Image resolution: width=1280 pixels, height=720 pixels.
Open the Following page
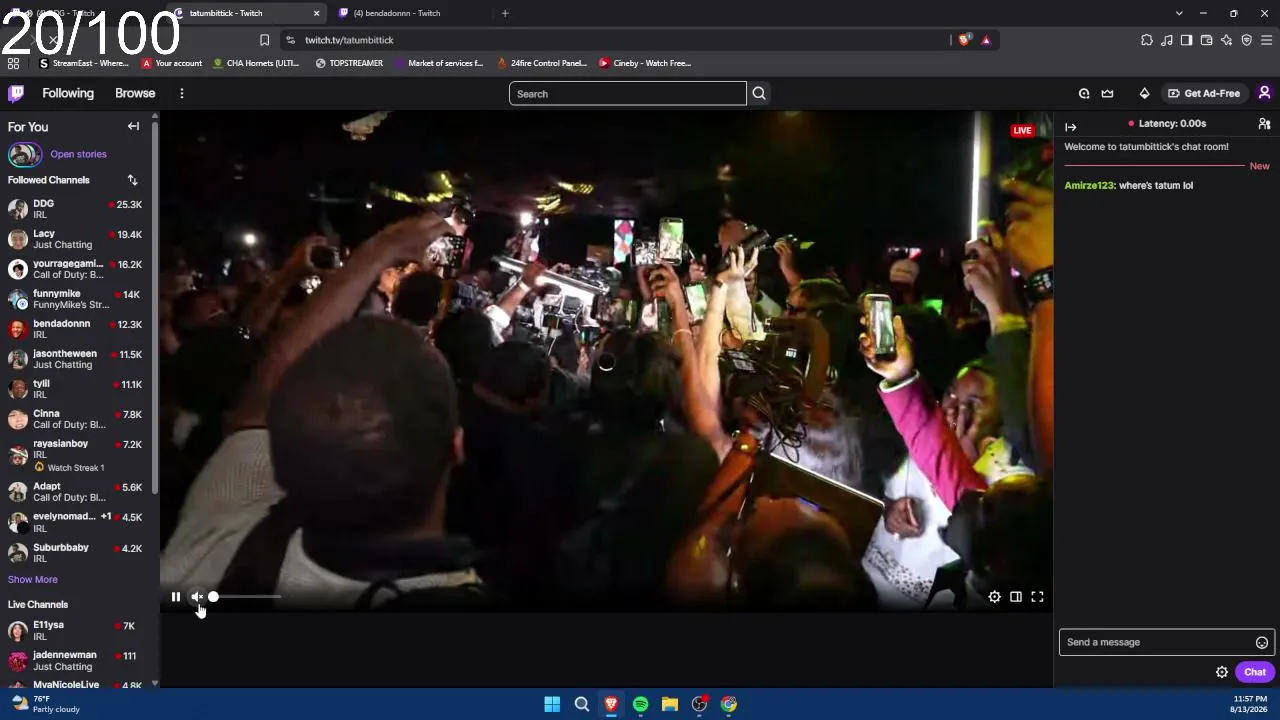(x=68, y=93)
